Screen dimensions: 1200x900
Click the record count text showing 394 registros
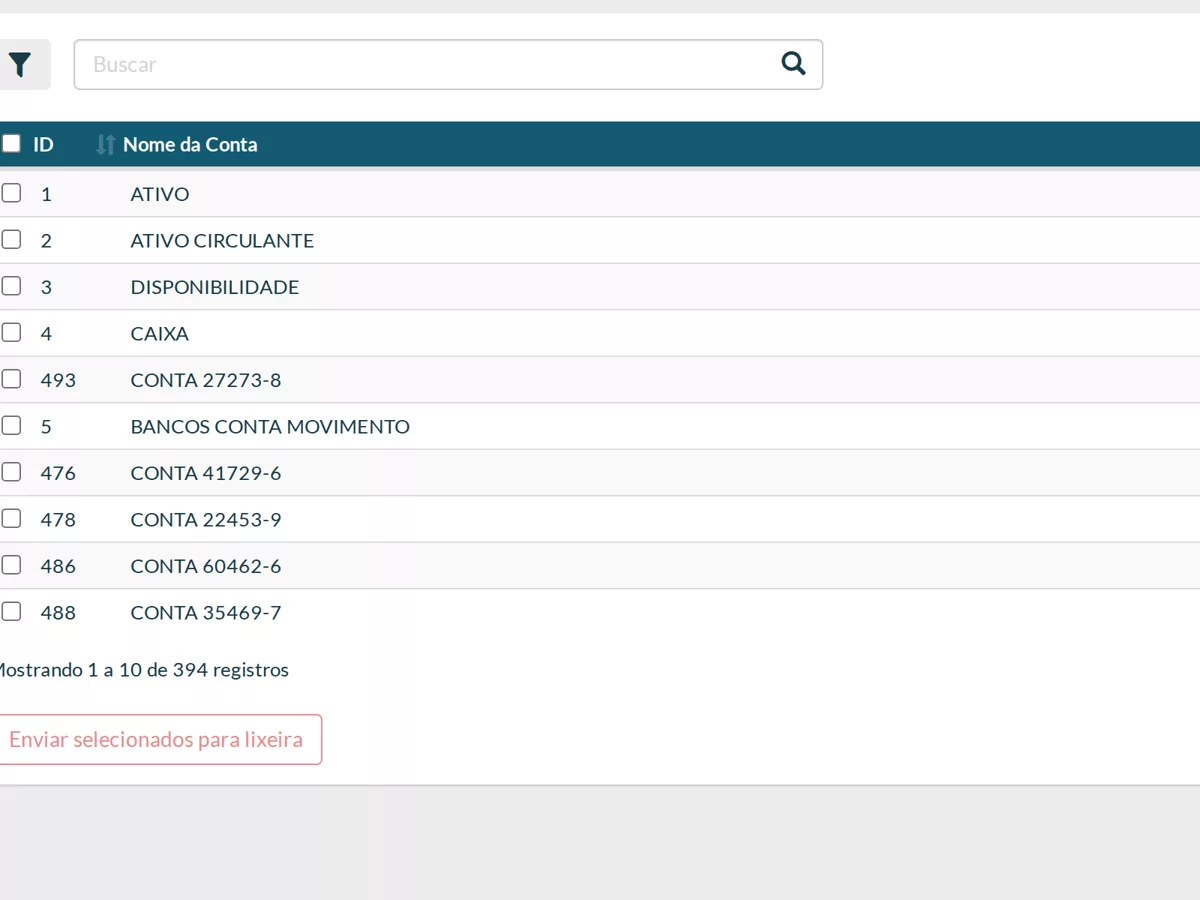coord(143,670)
